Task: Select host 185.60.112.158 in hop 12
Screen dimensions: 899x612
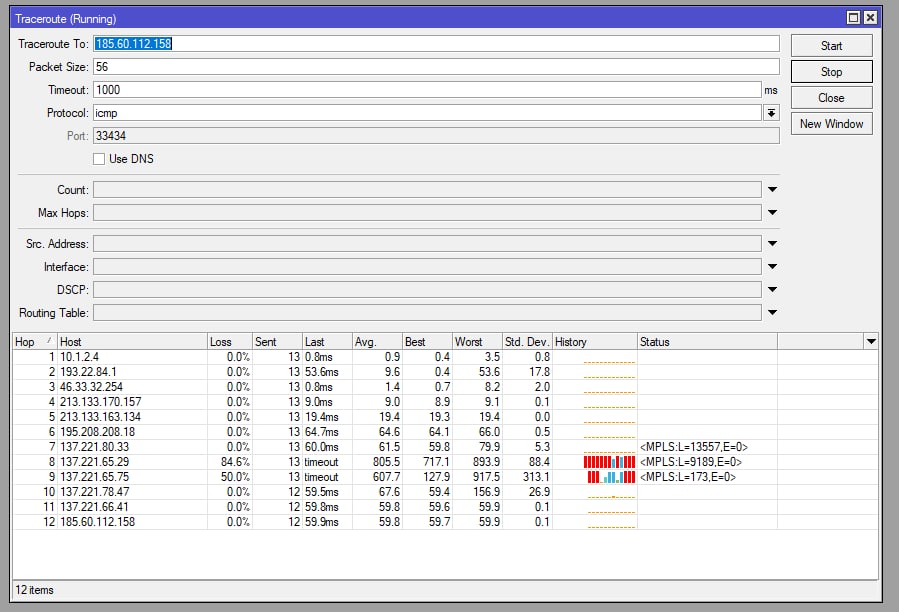Action: 97,522
